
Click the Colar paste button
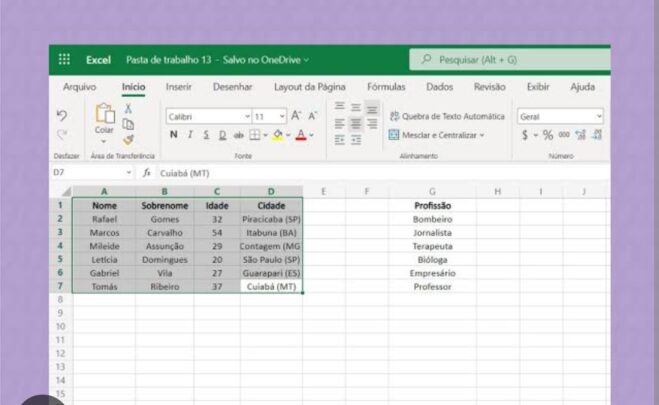pos(104,119)
